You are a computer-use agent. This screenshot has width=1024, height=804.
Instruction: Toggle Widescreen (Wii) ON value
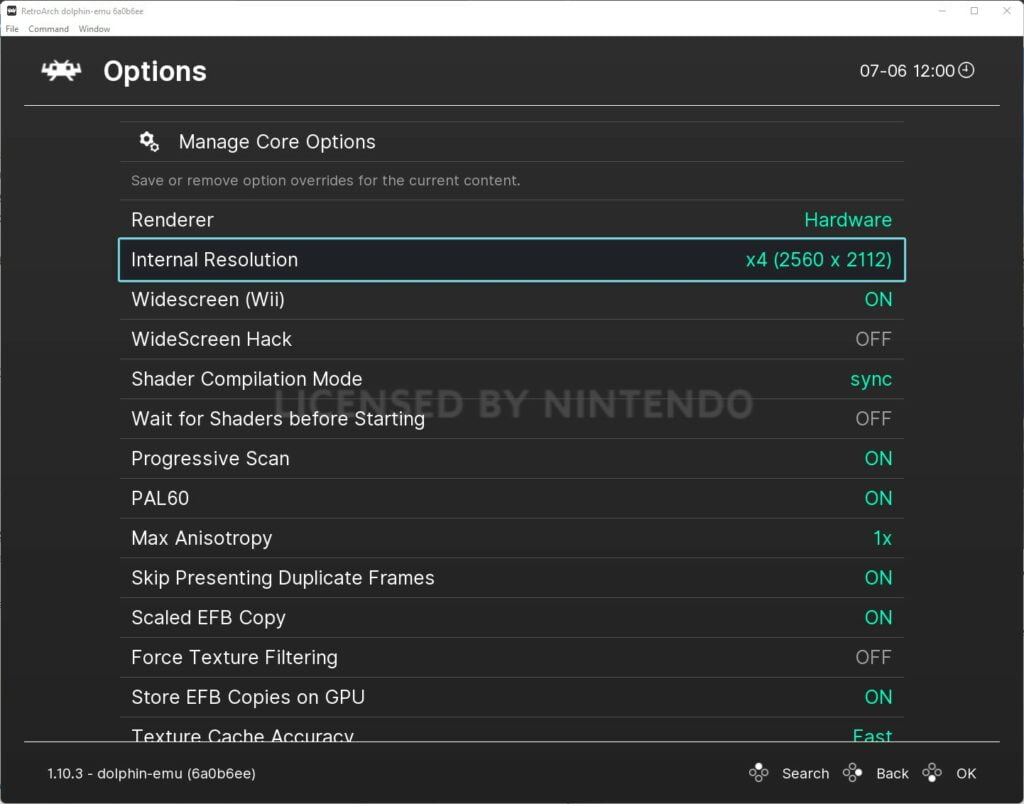pos(878,299)
